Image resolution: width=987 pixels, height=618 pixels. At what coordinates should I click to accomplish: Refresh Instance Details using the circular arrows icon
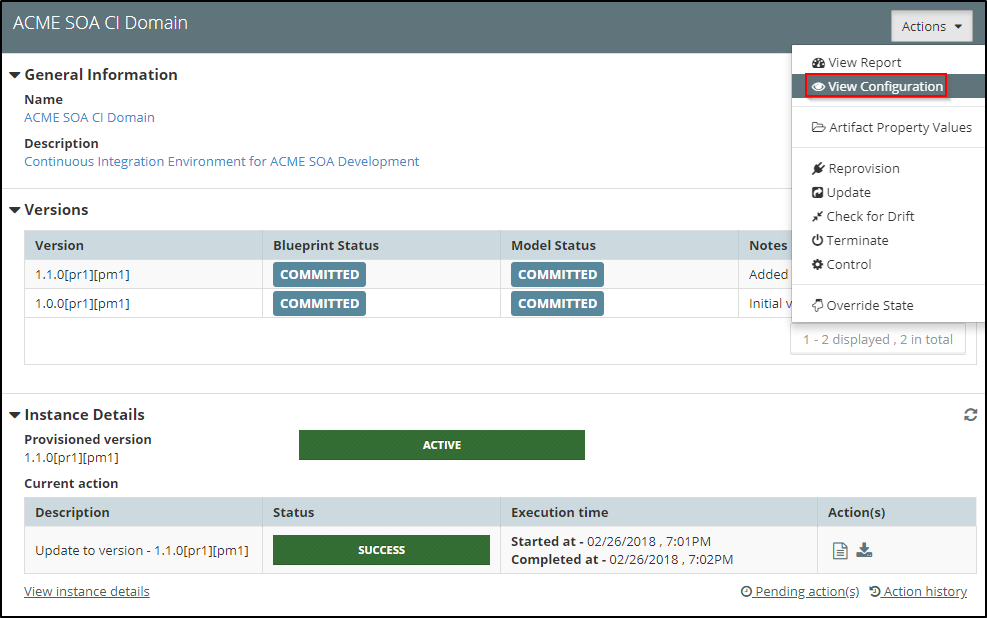click(x=970, y=414)
